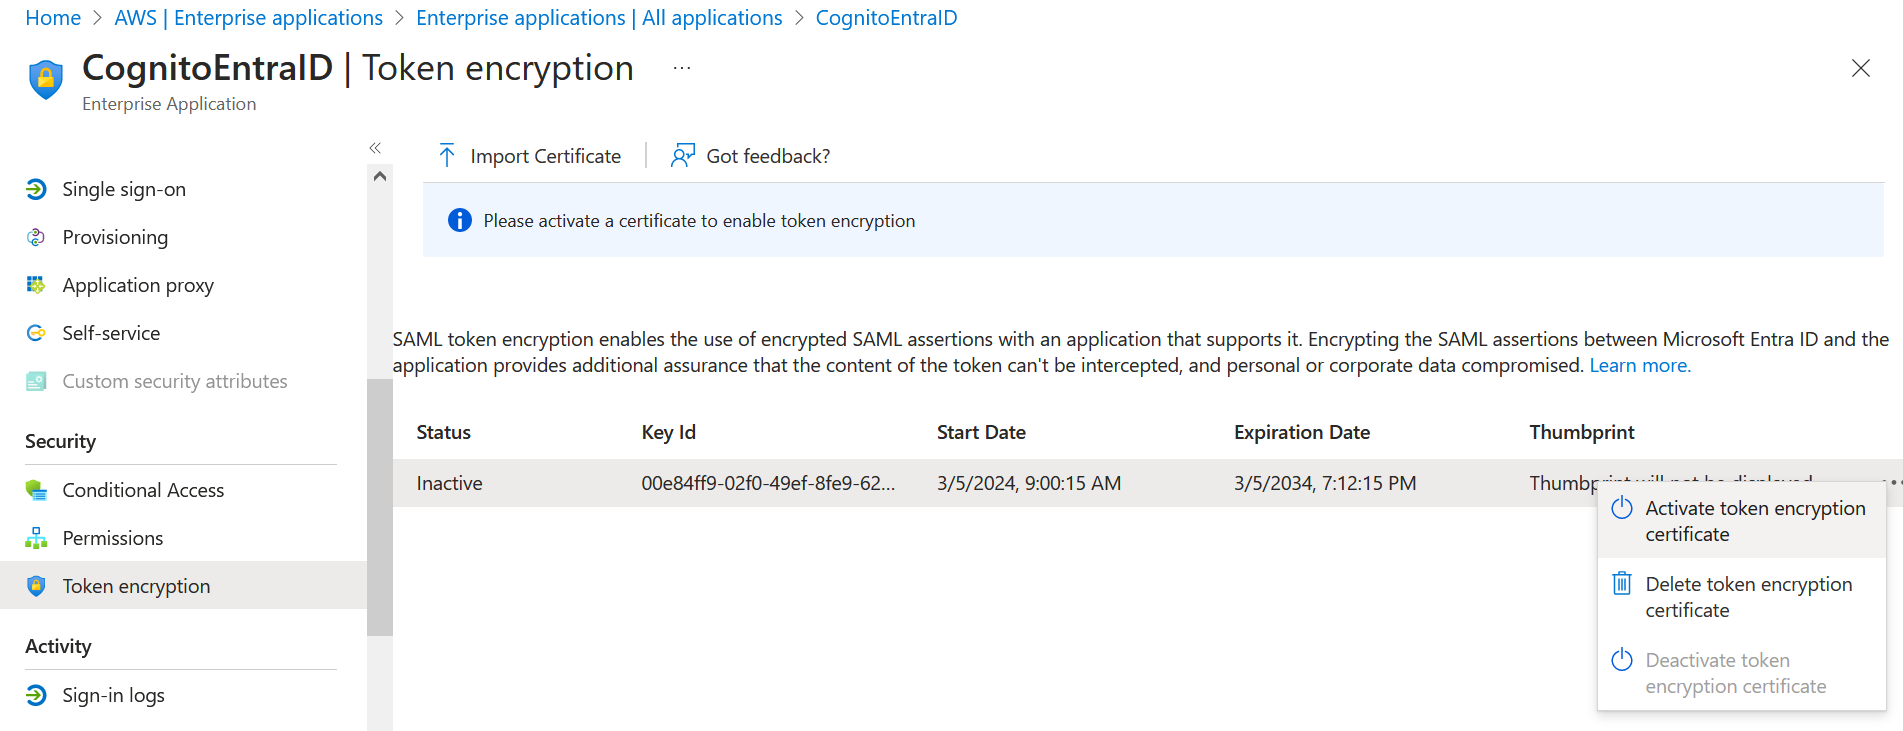The width and height of the screenshot is (1903, 731).
Task: Go to AWS | Enterprise applications breadcrumb
Action: point(248,18)
